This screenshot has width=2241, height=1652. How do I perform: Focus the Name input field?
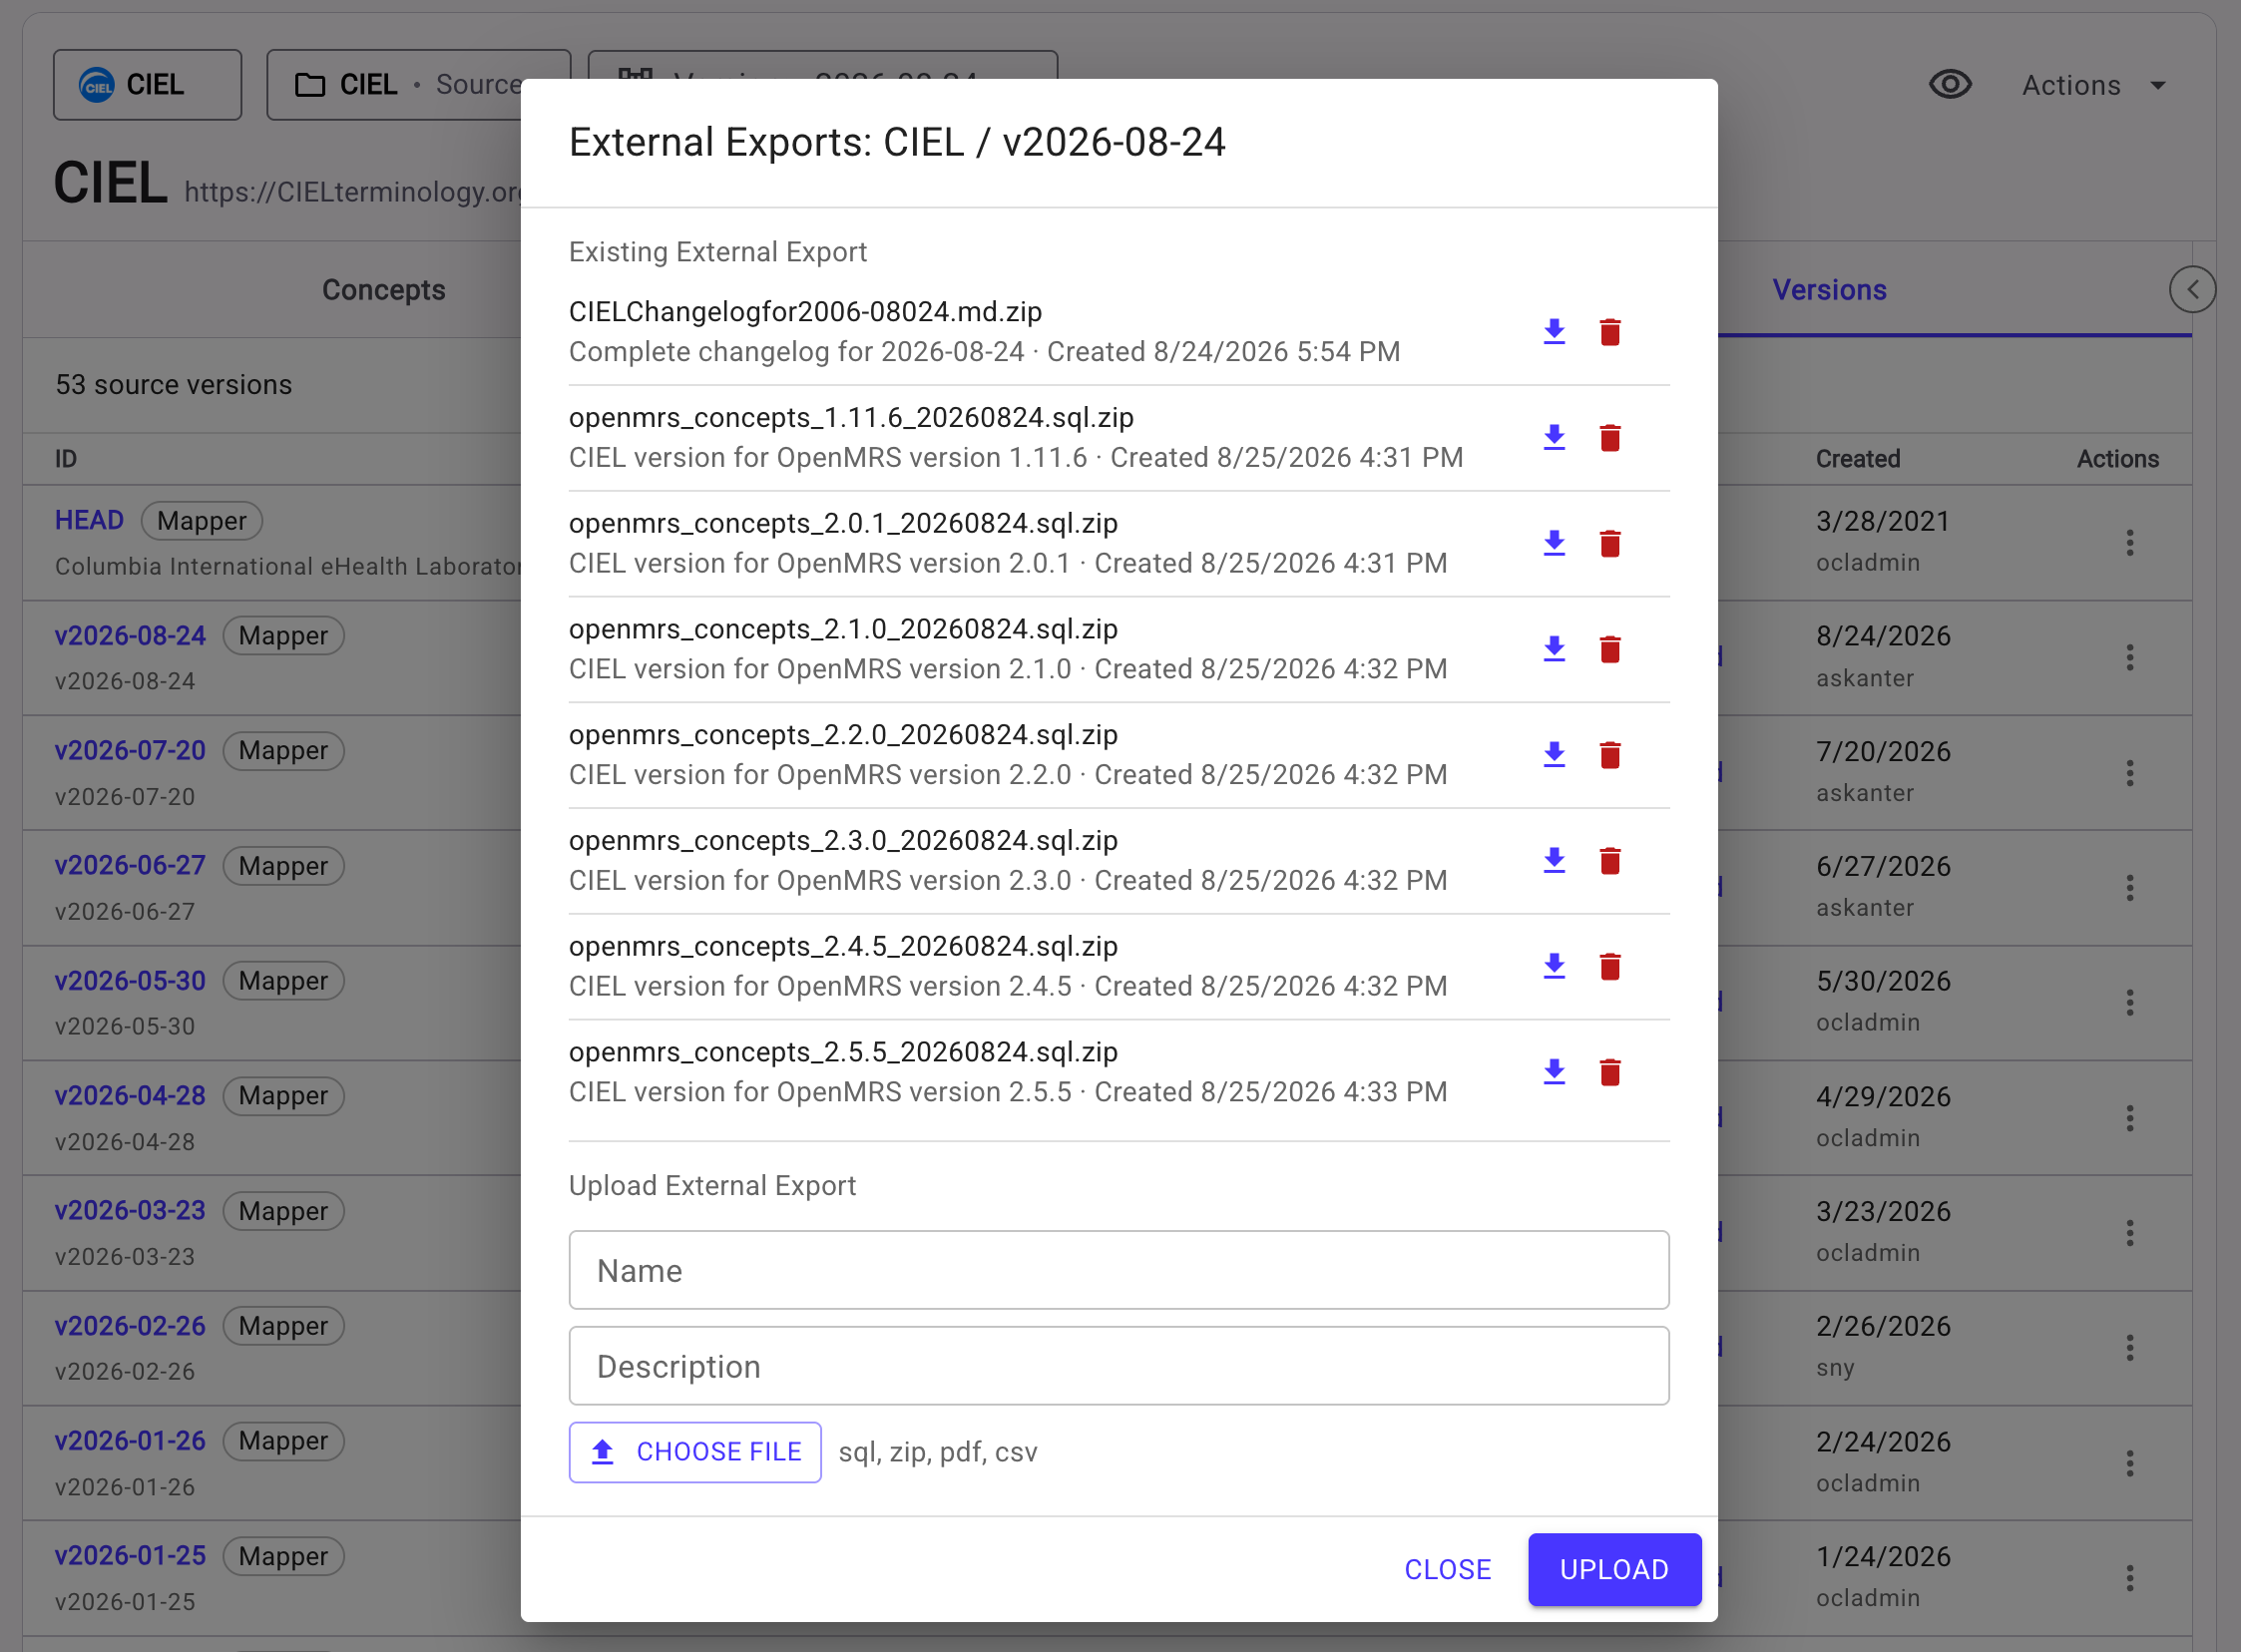coord(1119,1270)
